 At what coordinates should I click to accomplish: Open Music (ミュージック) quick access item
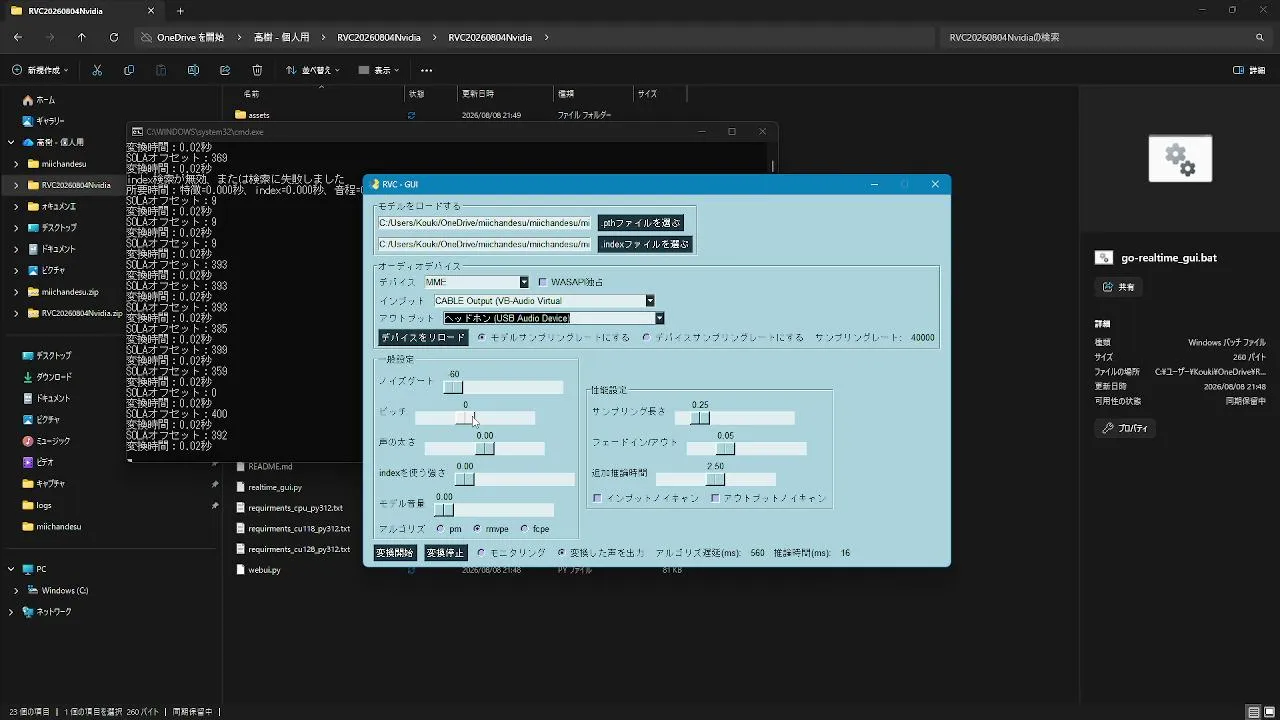tap(46, 441)
